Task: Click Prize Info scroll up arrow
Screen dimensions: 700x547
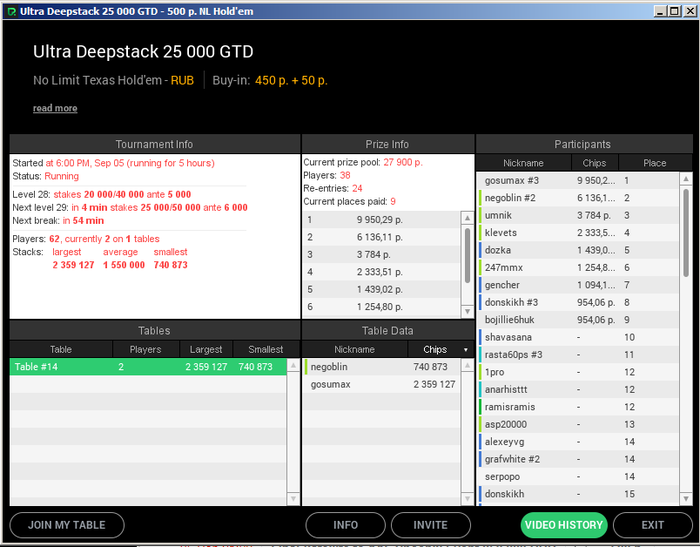Action: click(x=467, y=218)
